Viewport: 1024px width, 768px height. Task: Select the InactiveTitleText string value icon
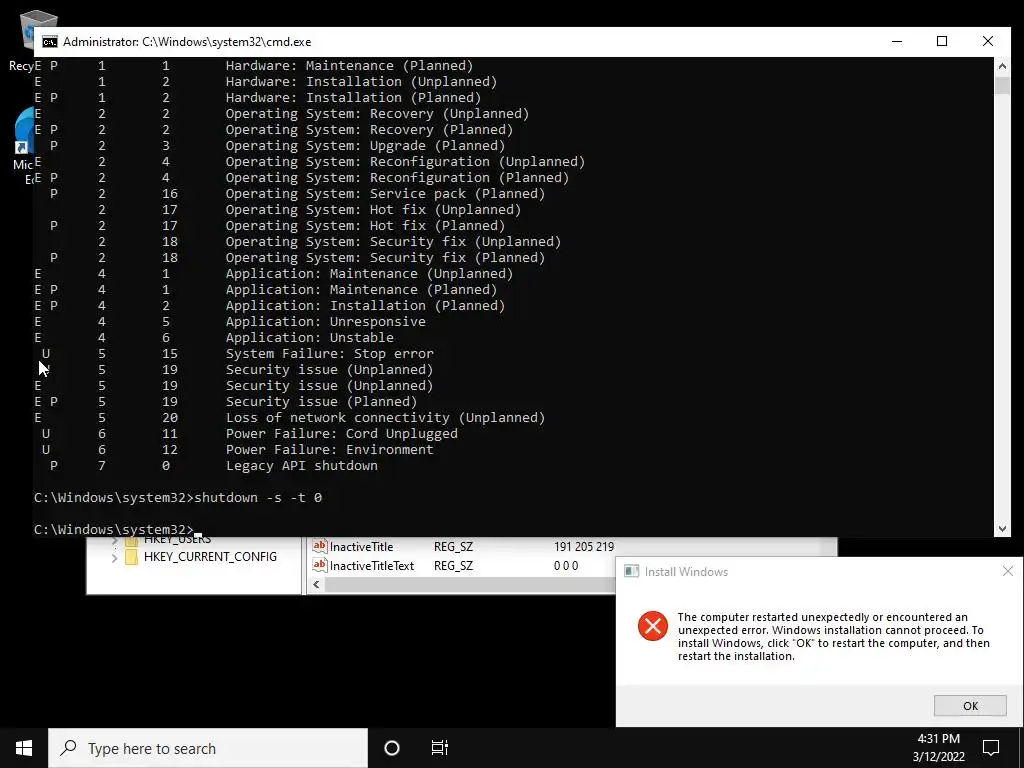[319, 565]
